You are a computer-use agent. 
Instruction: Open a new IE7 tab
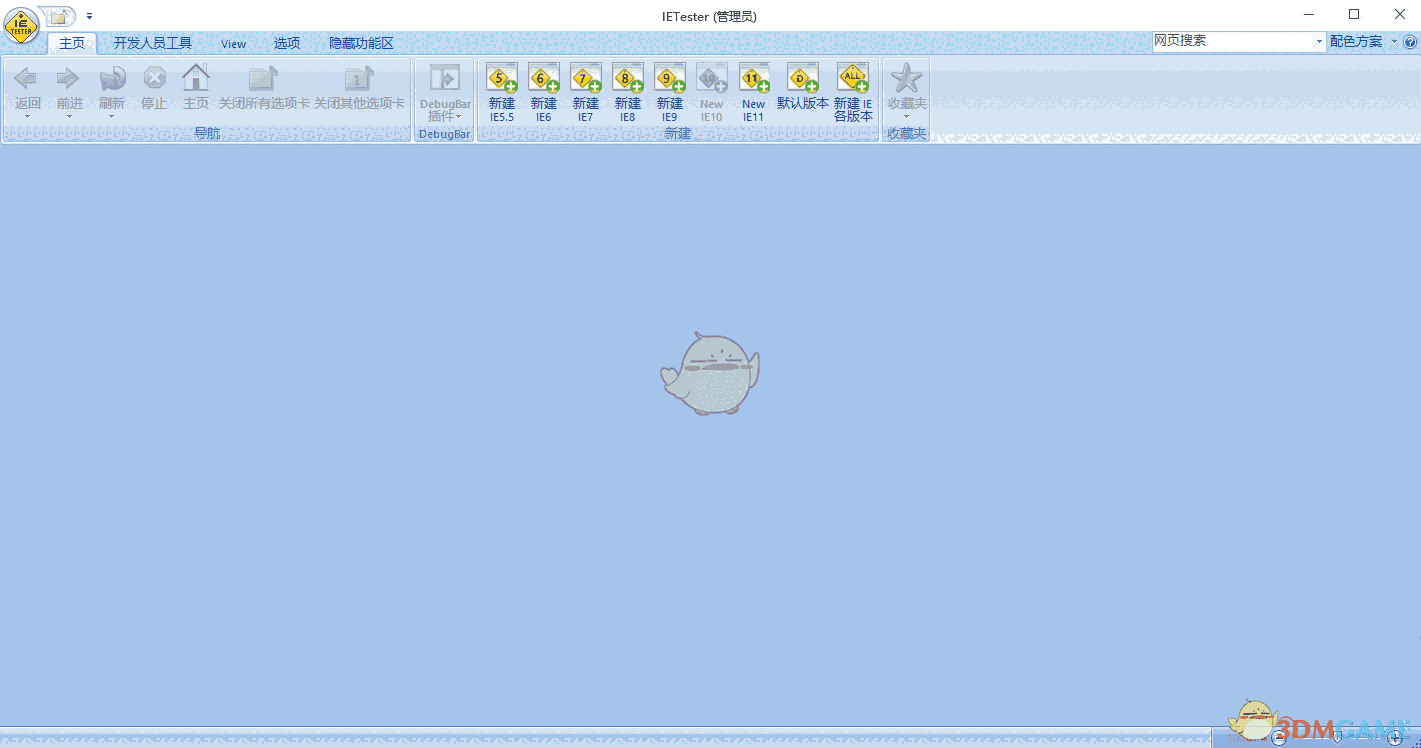click(x=585, y=90)
